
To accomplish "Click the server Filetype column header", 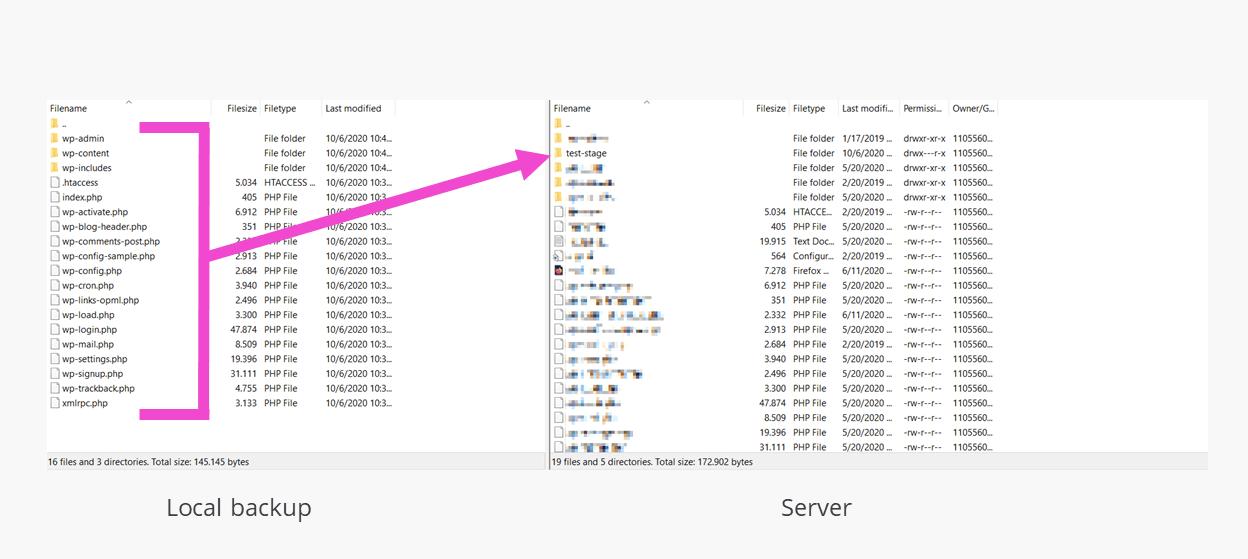I will click(809, 108).
